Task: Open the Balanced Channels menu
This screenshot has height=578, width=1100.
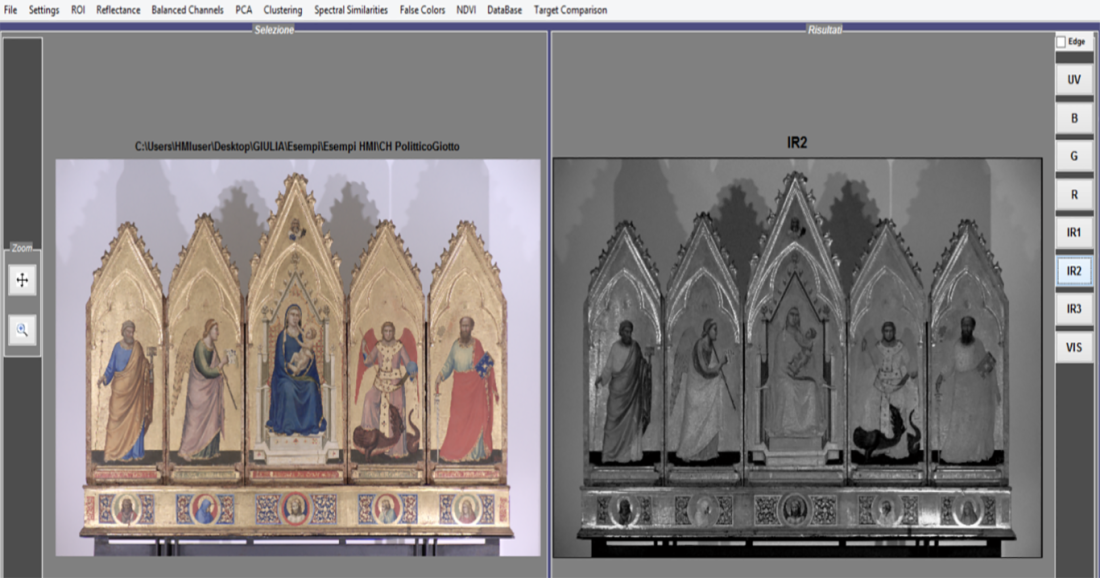Action: 187,10
